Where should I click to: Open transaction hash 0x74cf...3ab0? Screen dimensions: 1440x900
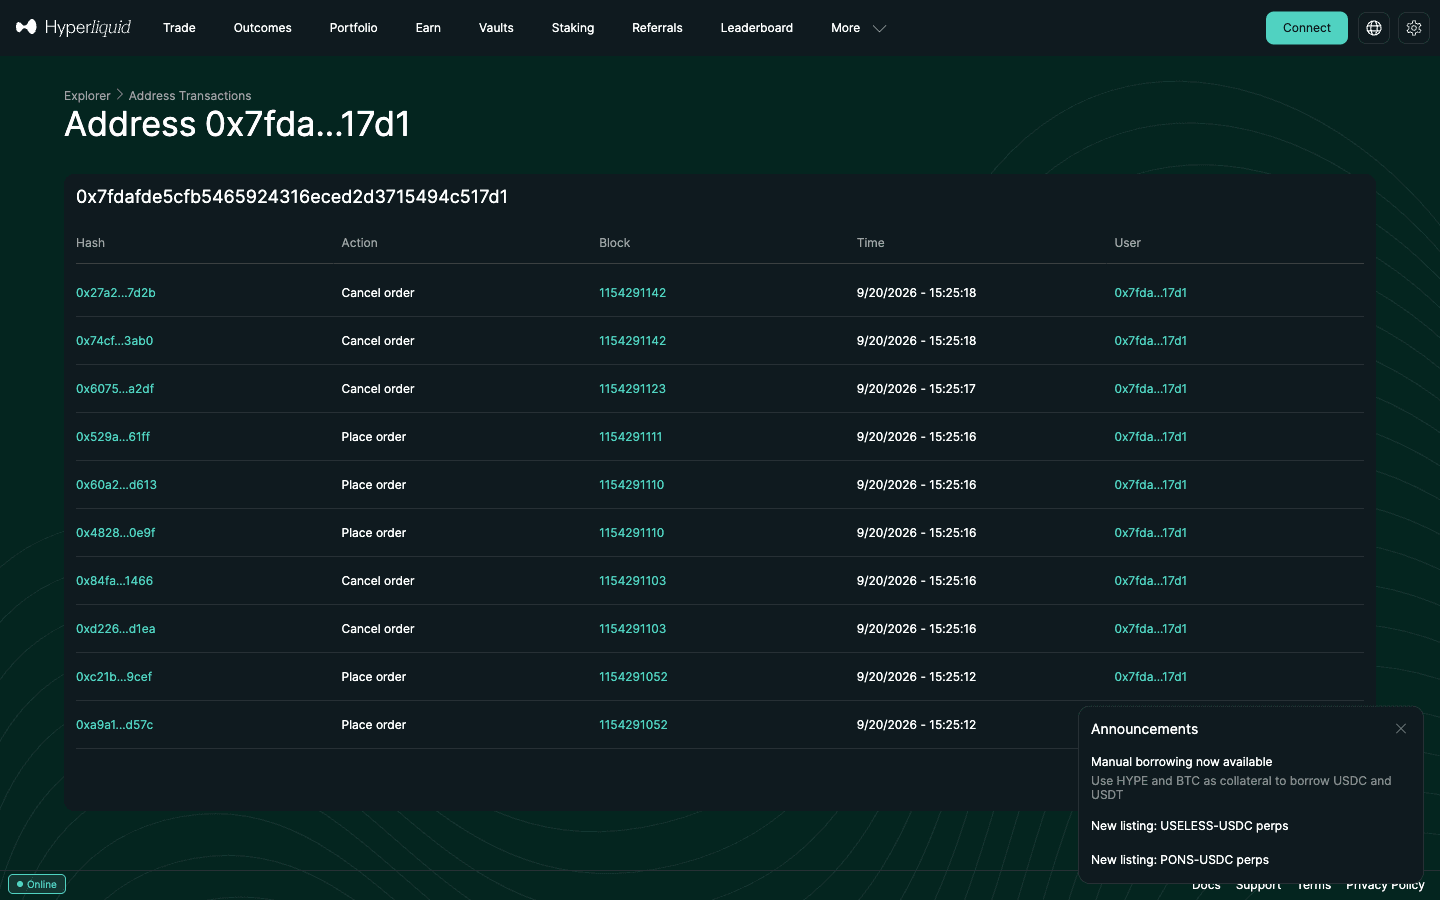click(115, 341)
